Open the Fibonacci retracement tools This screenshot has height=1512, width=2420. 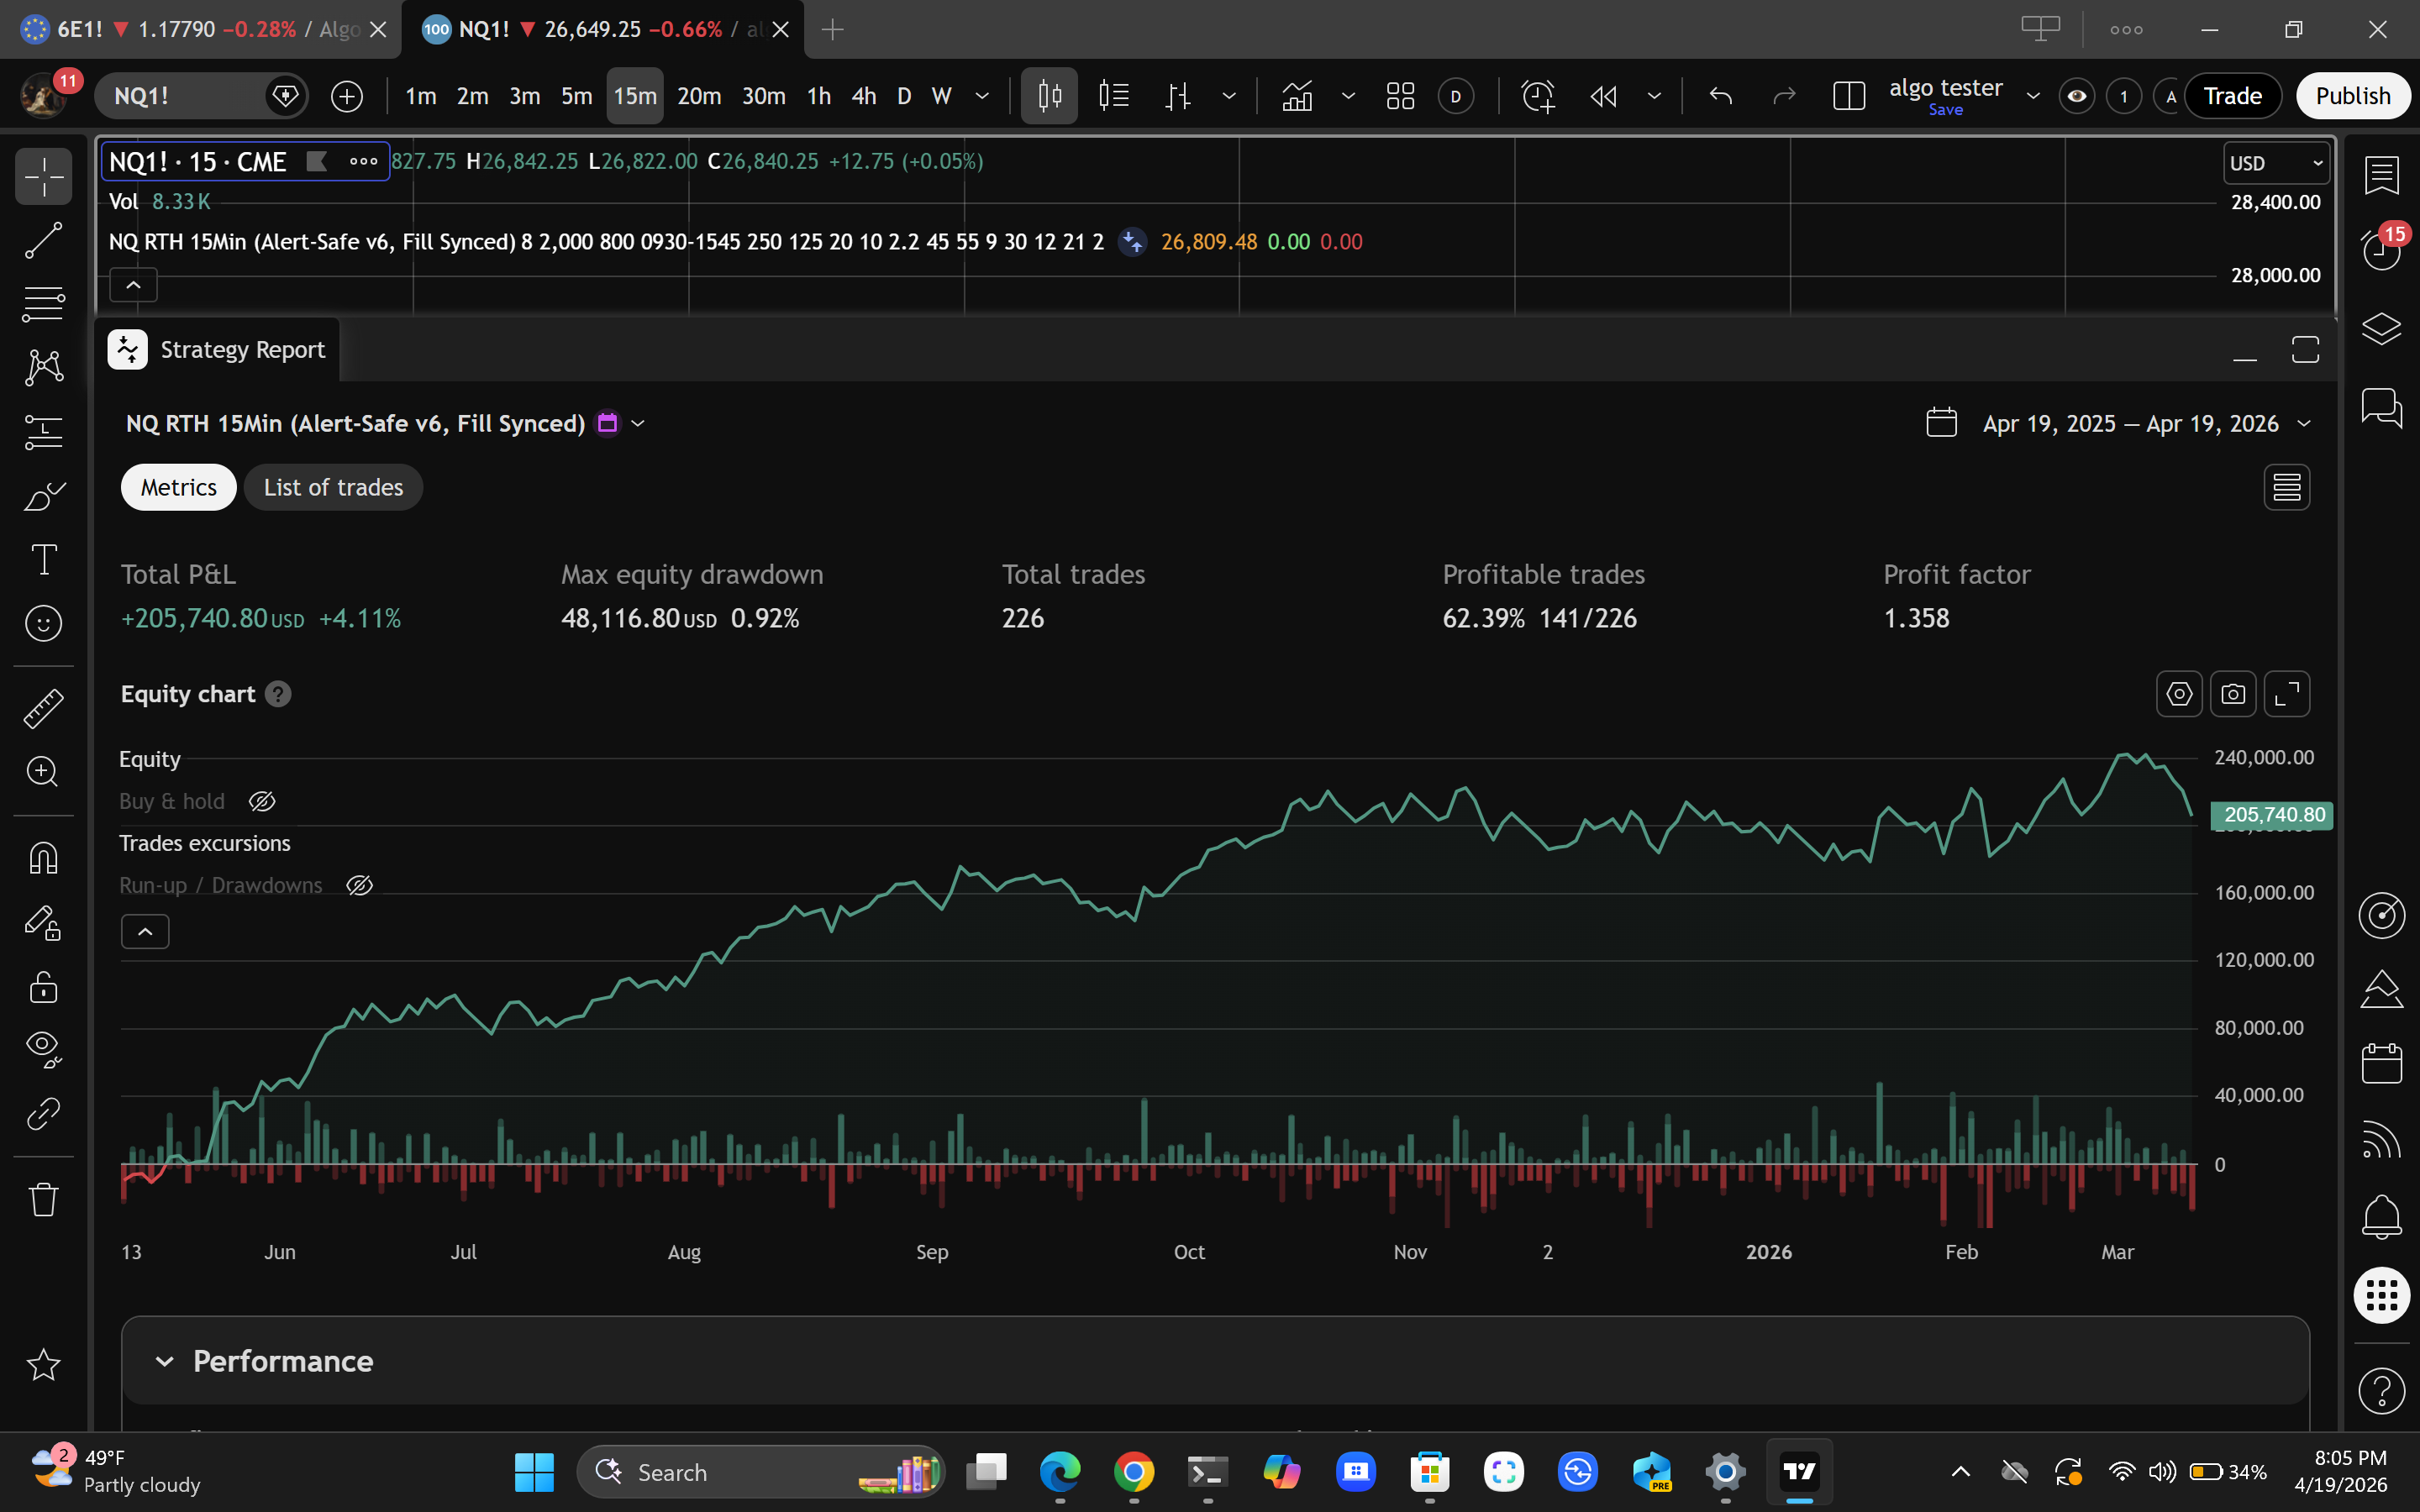tap(43, 304)
